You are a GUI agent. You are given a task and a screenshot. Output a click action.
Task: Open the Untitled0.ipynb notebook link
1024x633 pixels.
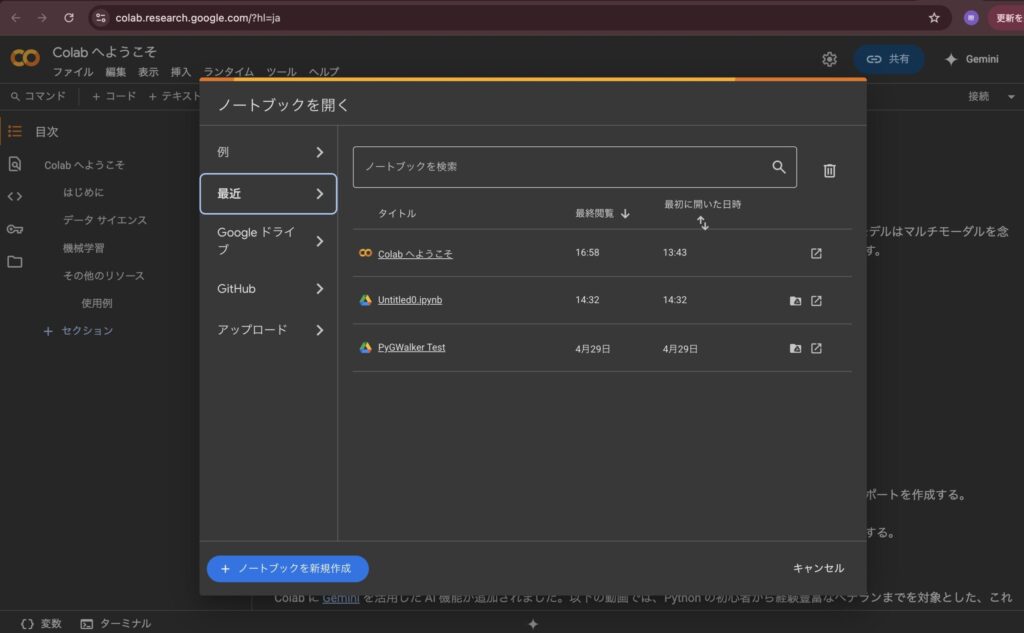(x=409, y=300)
